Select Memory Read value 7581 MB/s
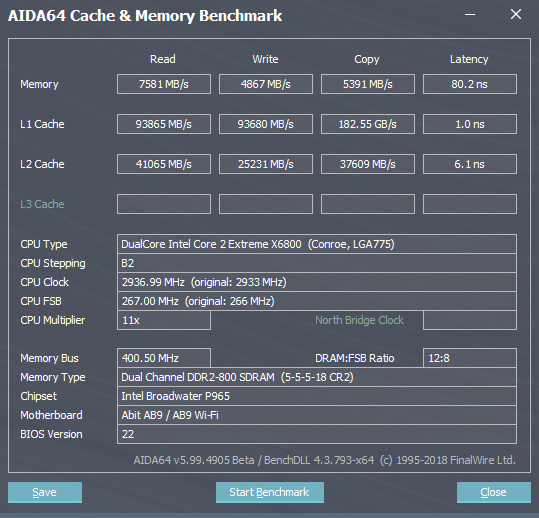The image size is (539, 518). tap(164, 84)
